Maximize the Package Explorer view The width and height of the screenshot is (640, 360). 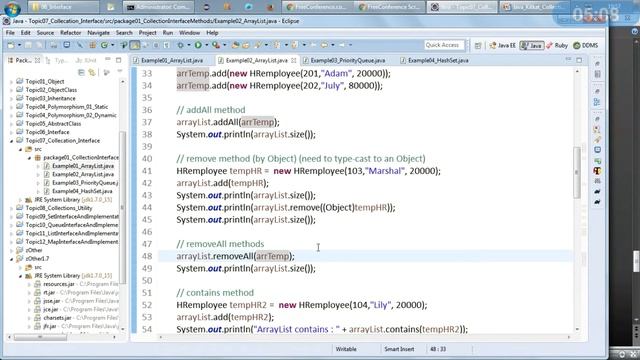coord(119,60)
